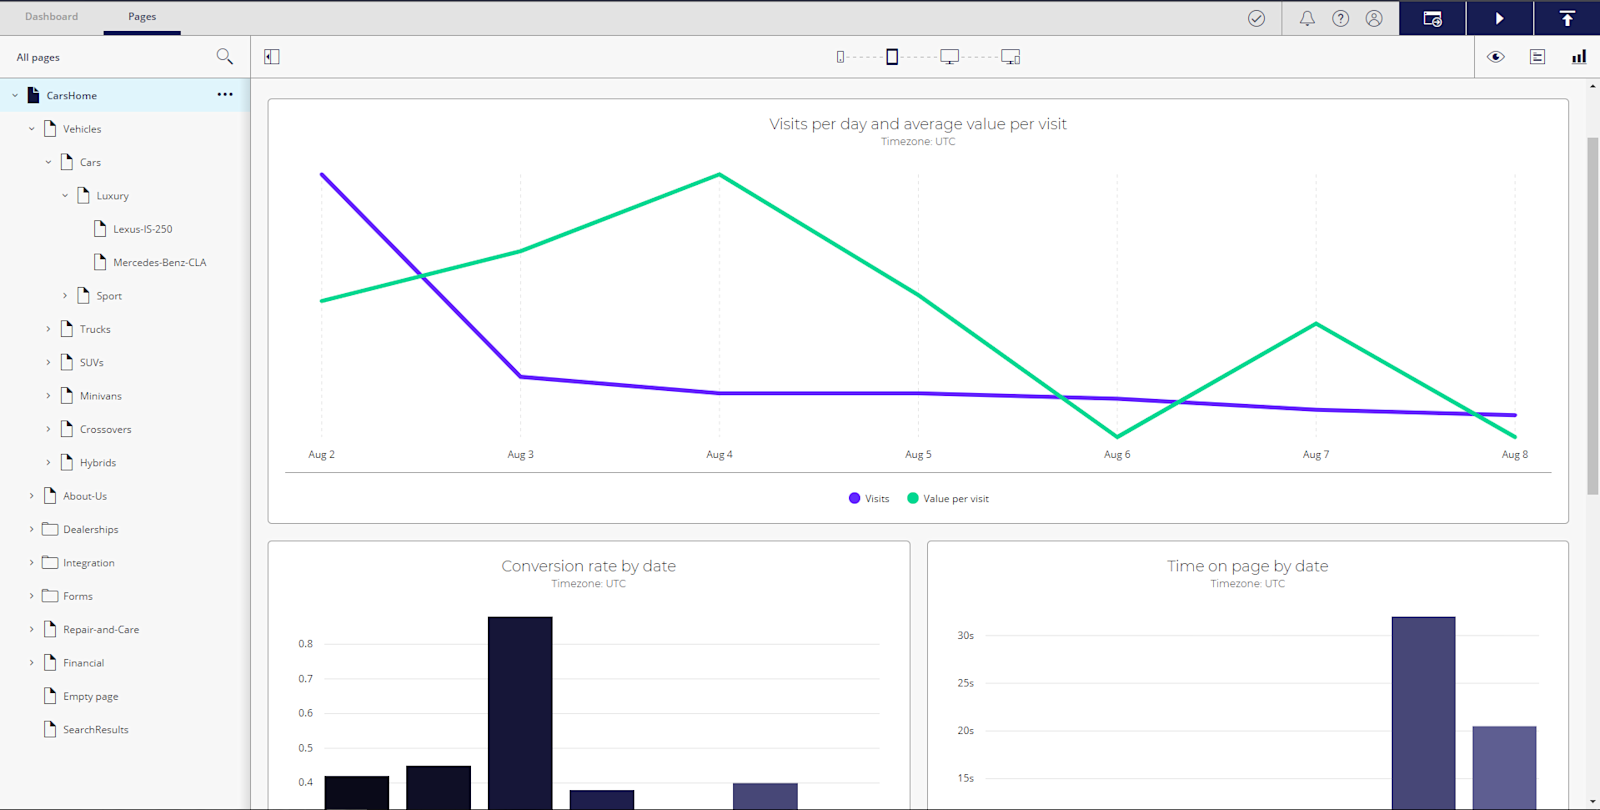Expand the SUVs tree node

48,363
